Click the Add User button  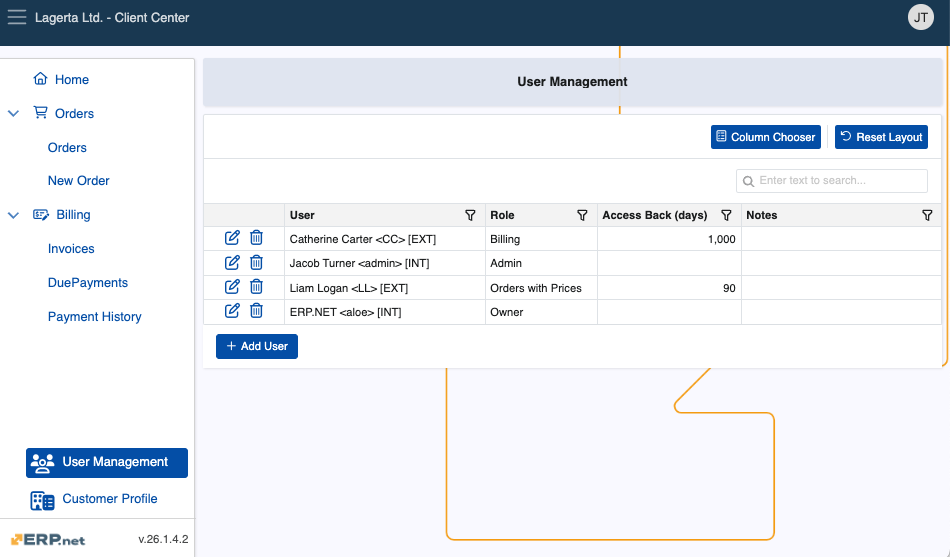click(x=257, y=346)
